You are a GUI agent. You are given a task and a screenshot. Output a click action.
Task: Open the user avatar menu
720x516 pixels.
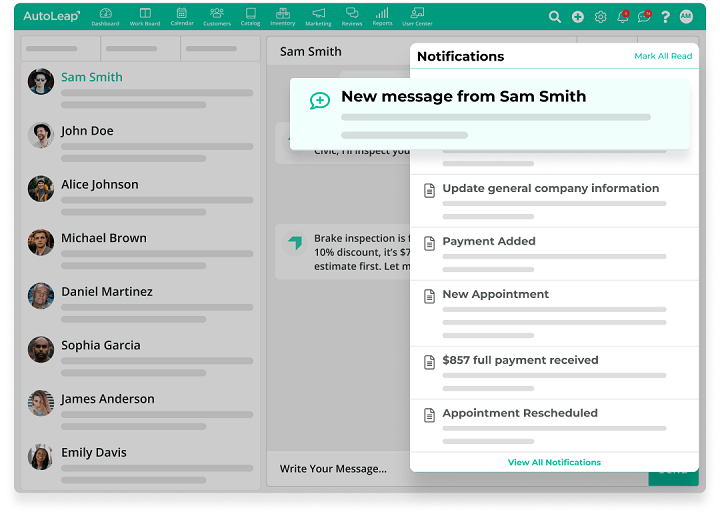pos(686,17)
